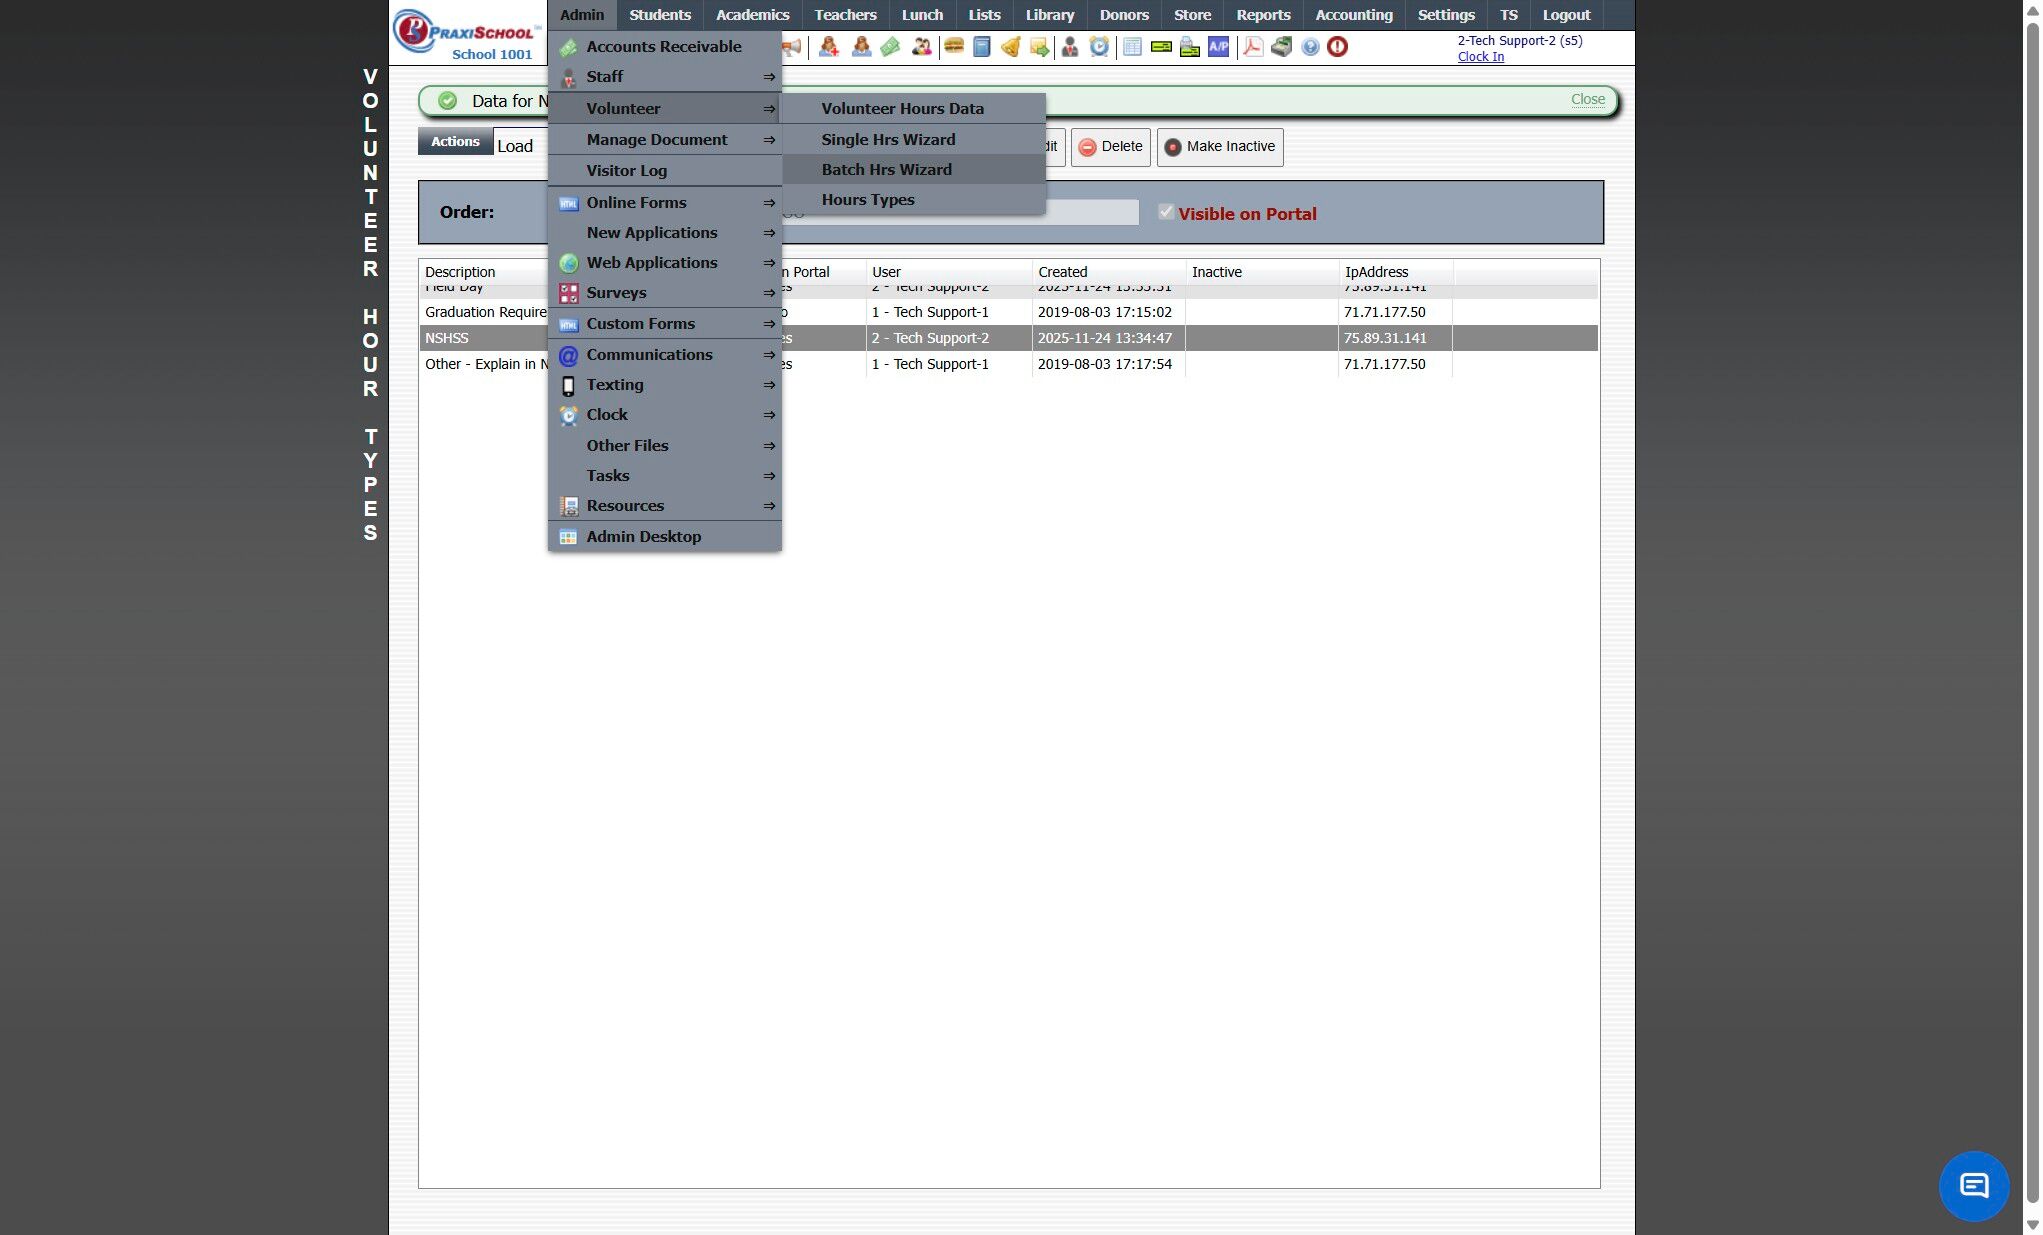Image resolution: width=2043 pixels, height=1235 pixels.
Task: Click the blue question mark help icon
Action: 1310,46
